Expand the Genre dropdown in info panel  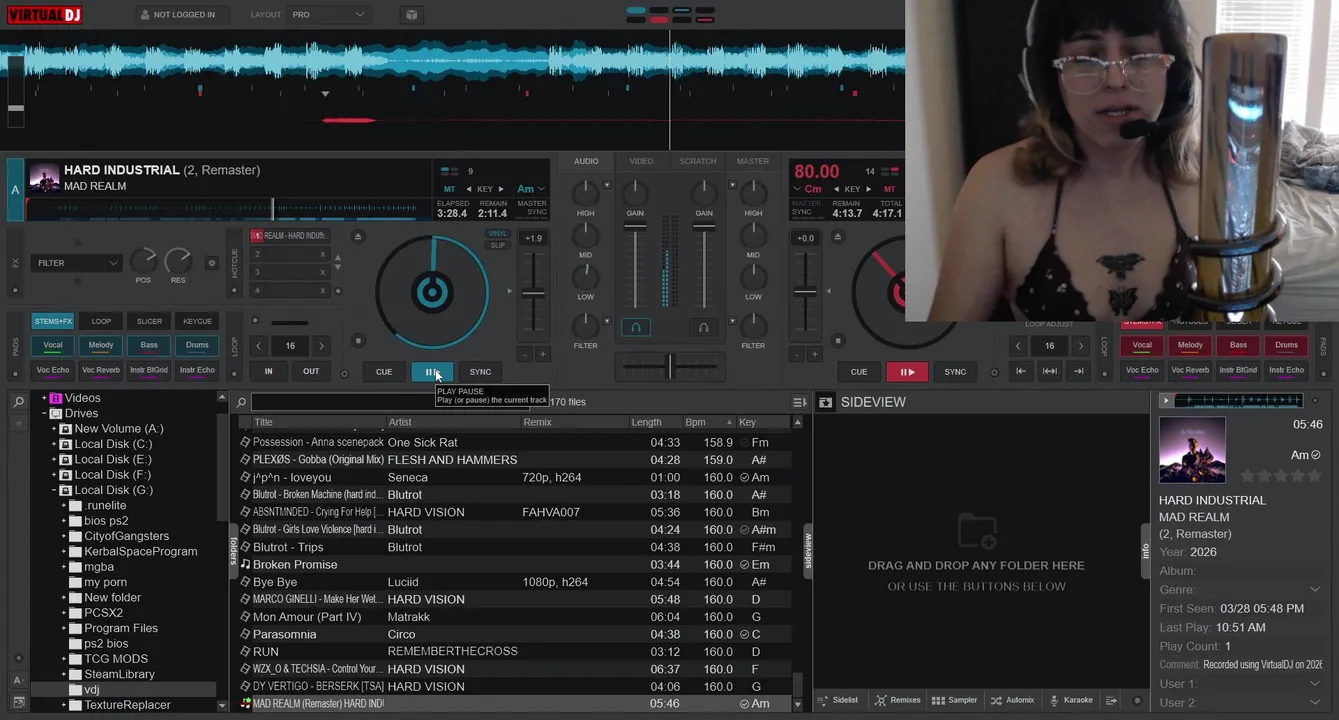[x=1314, y=590]
